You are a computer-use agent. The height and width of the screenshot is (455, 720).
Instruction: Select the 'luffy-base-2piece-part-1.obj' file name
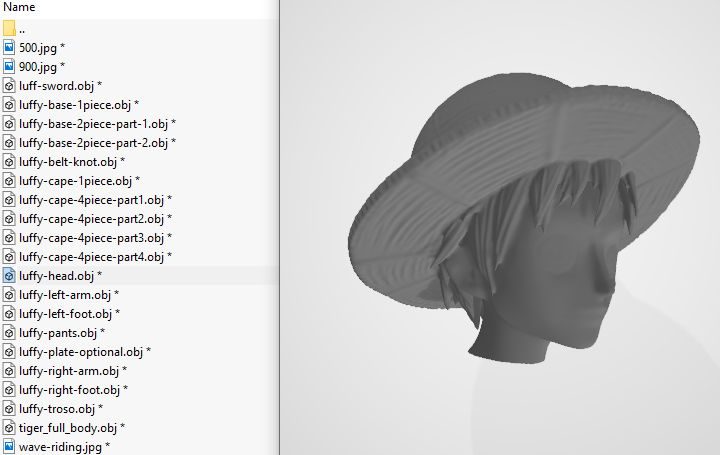pos(93,124)
